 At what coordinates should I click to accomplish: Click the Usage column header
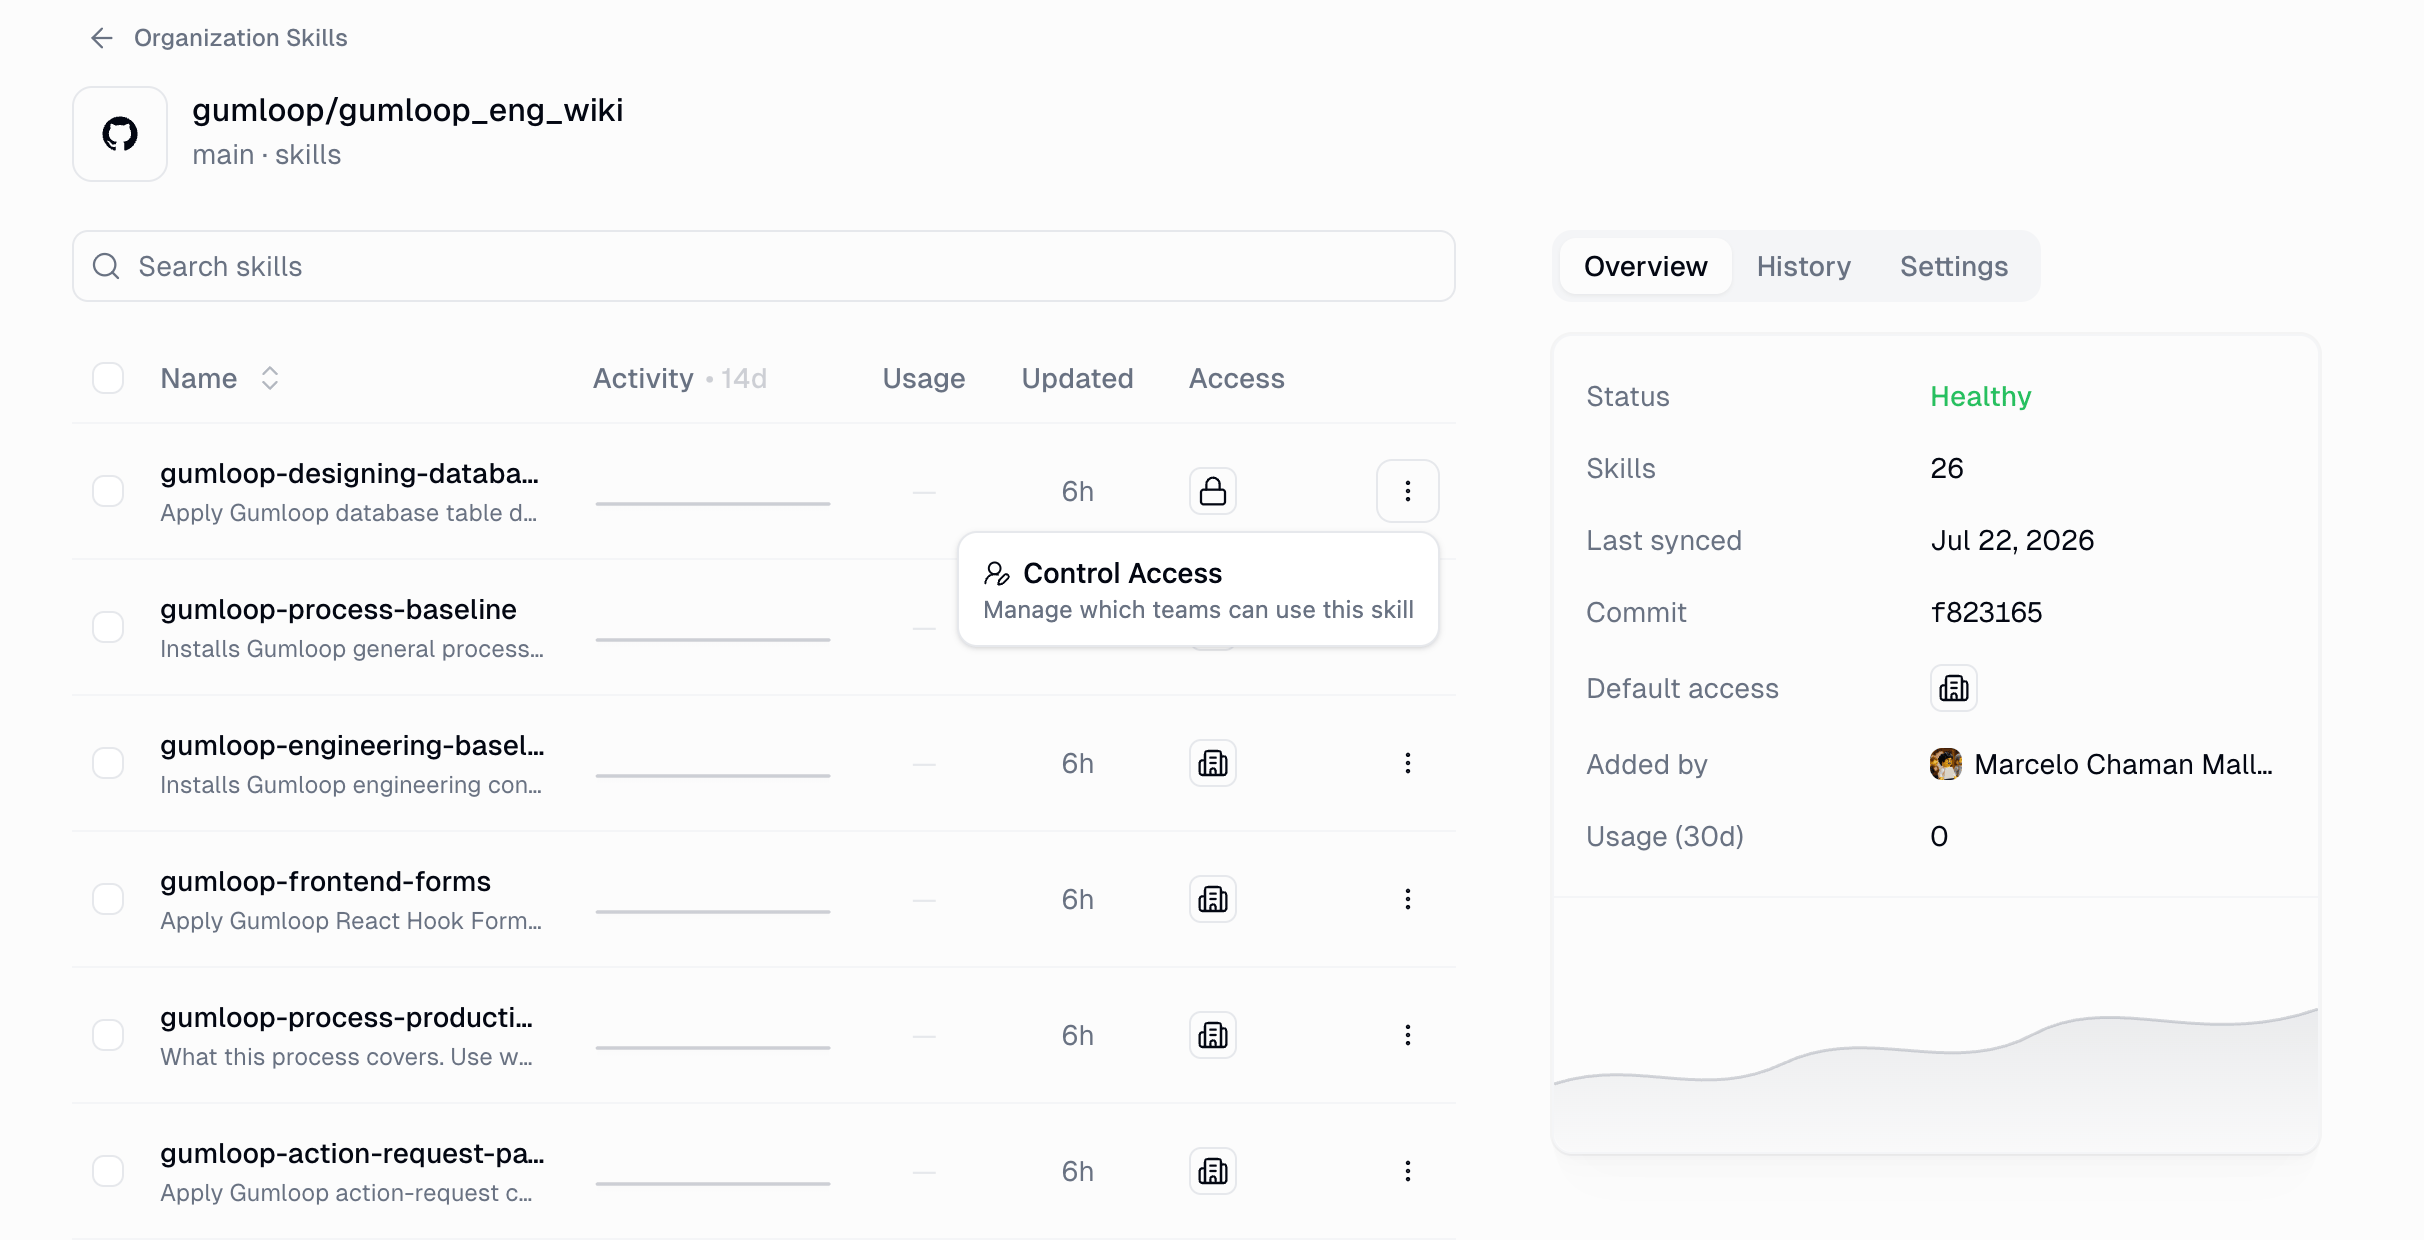point(923,378)
